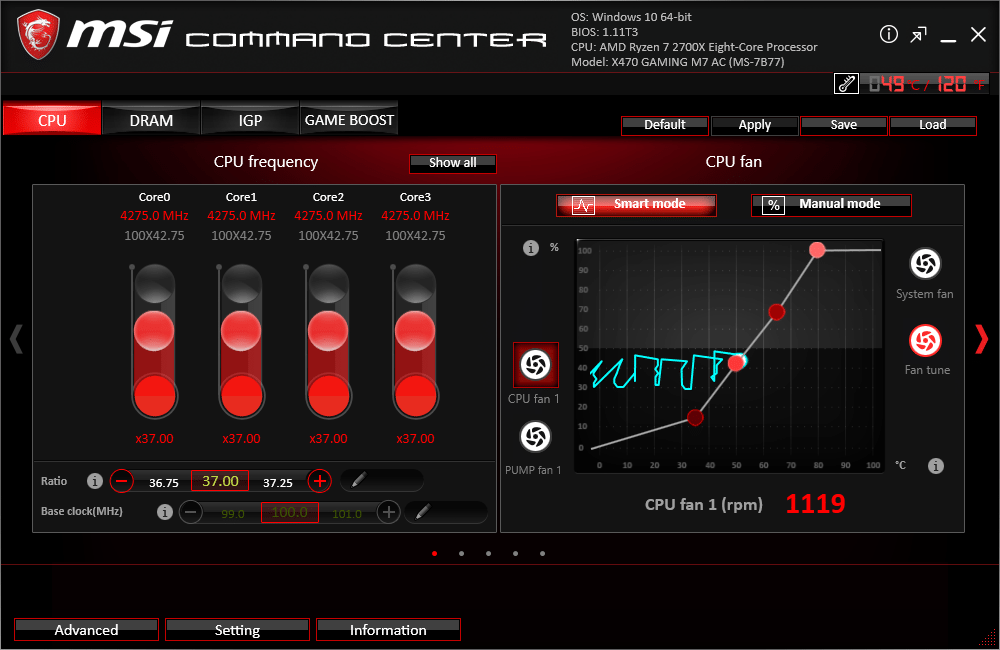Click the Base clock info icon
The image size is (1000, 650).
165,512
